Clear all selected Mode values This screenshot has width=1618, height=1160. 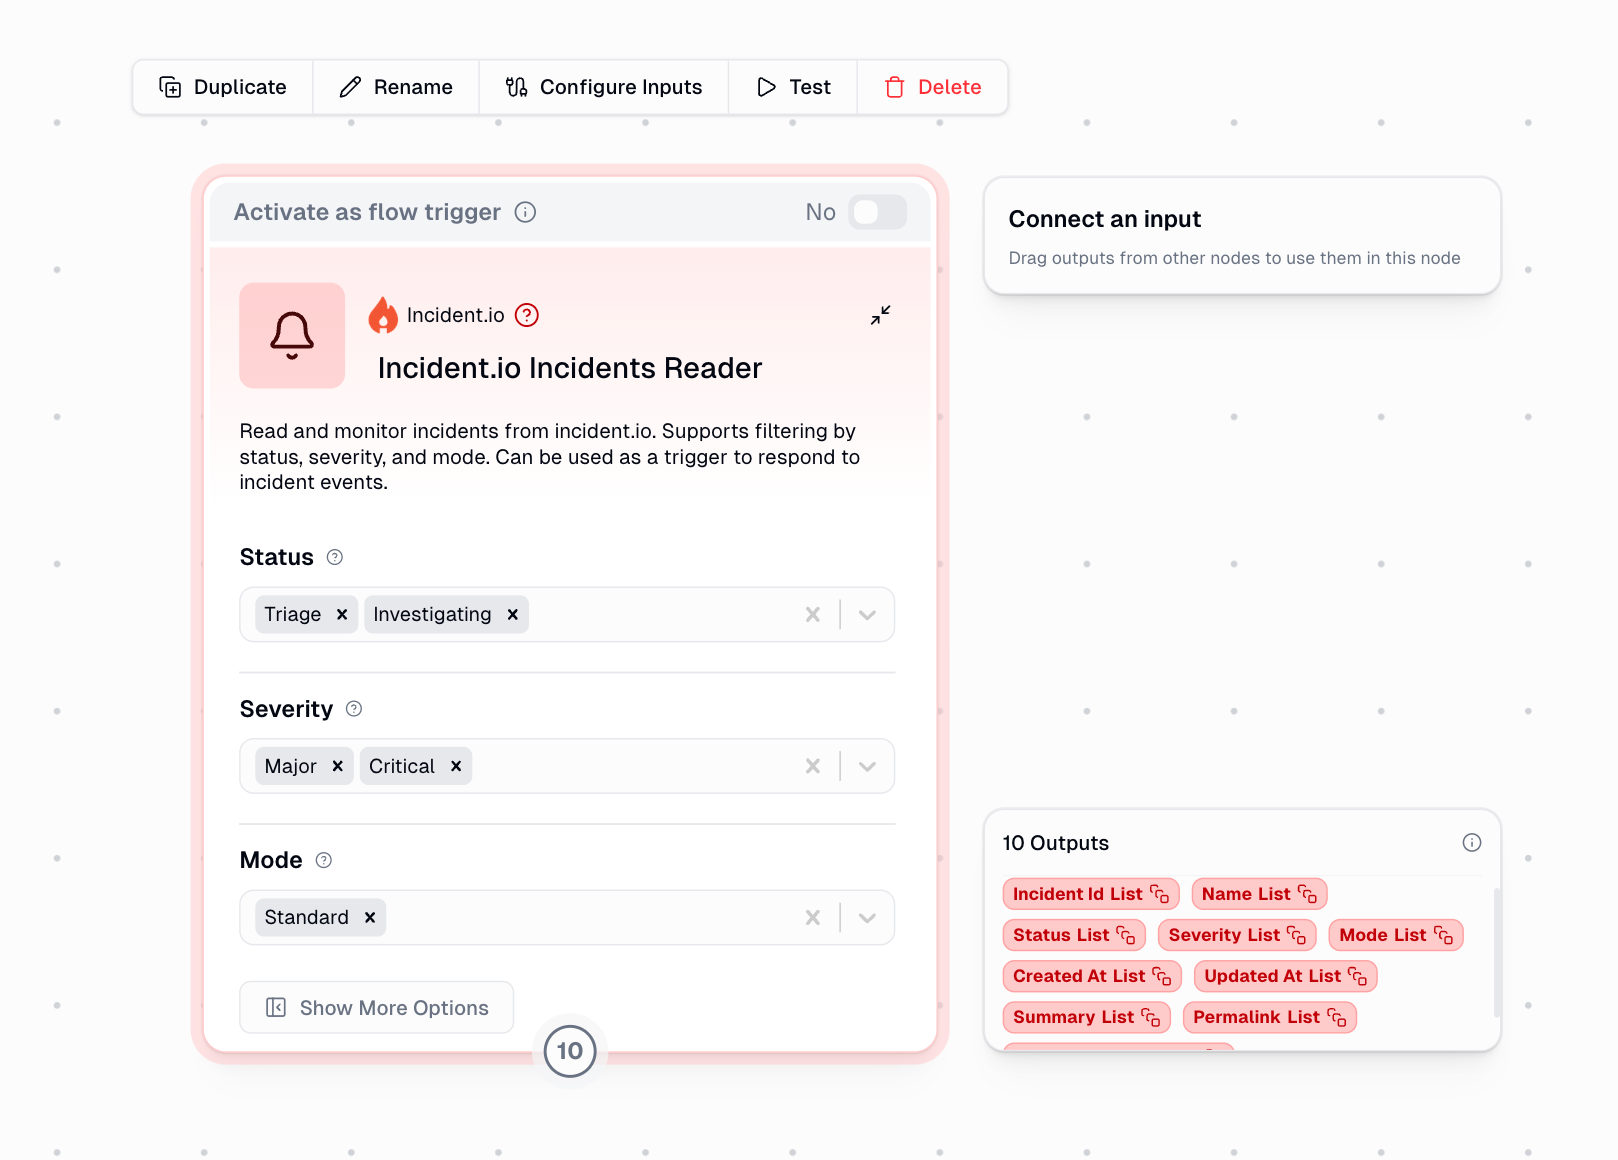[812, 917]
